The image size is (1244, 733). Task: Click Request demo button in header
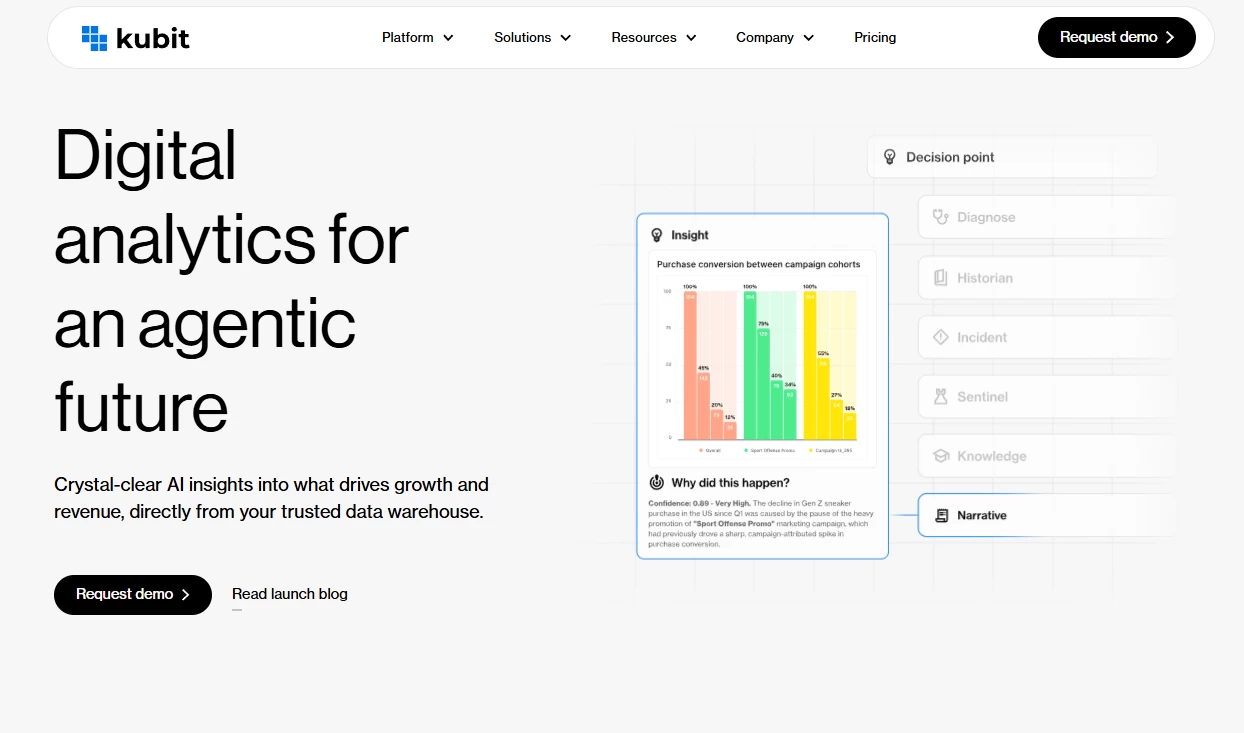pyautogui.click(x=1116, y=38)
